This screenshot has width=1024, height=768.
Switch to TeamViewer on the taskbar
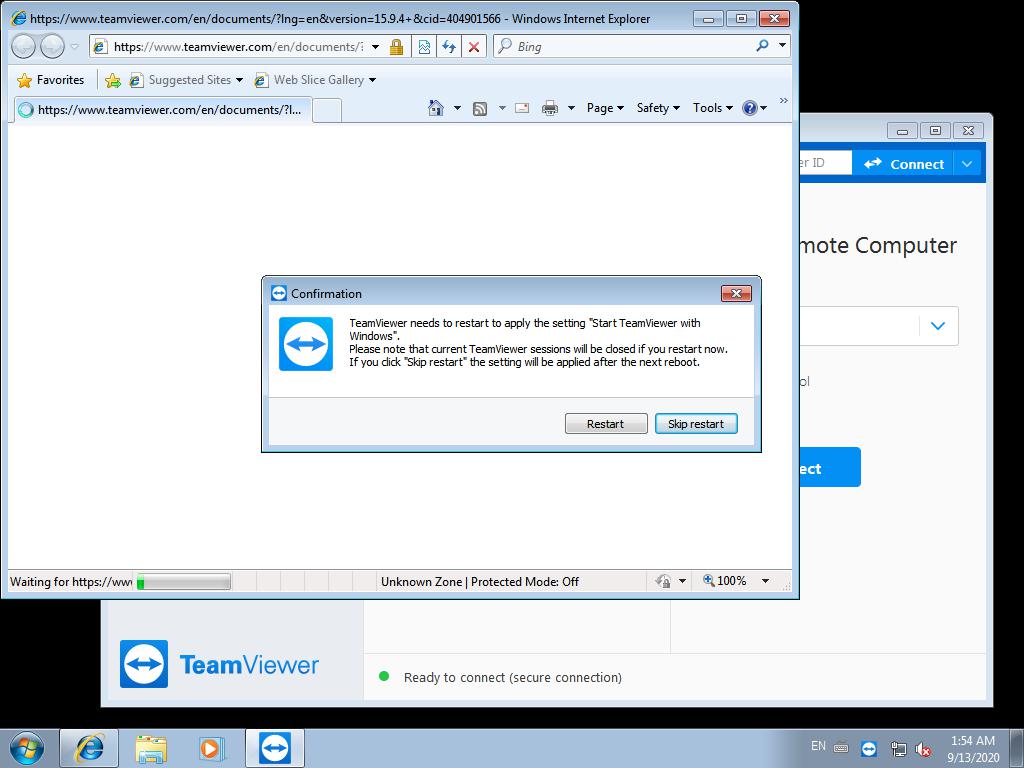(275, 748)
